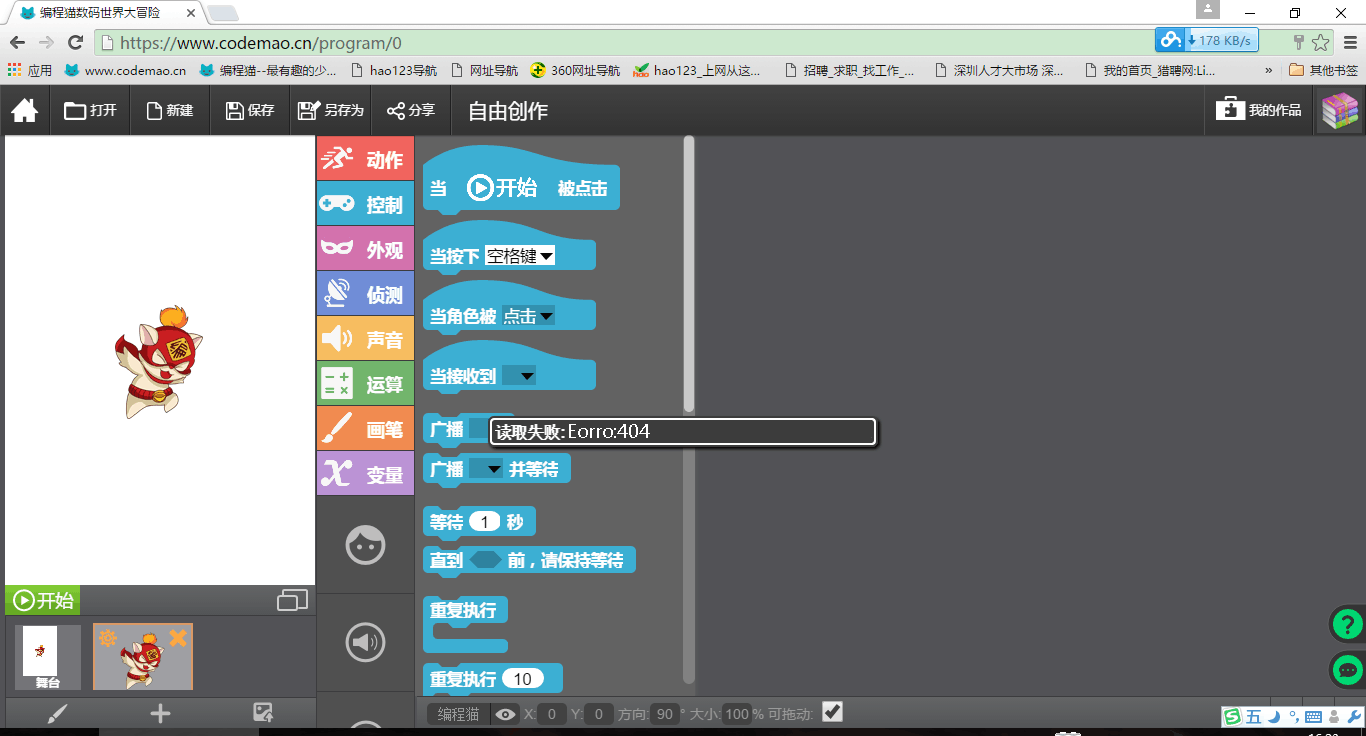Open the 点击 dropdown in 当角色被 block

[528, 316]
